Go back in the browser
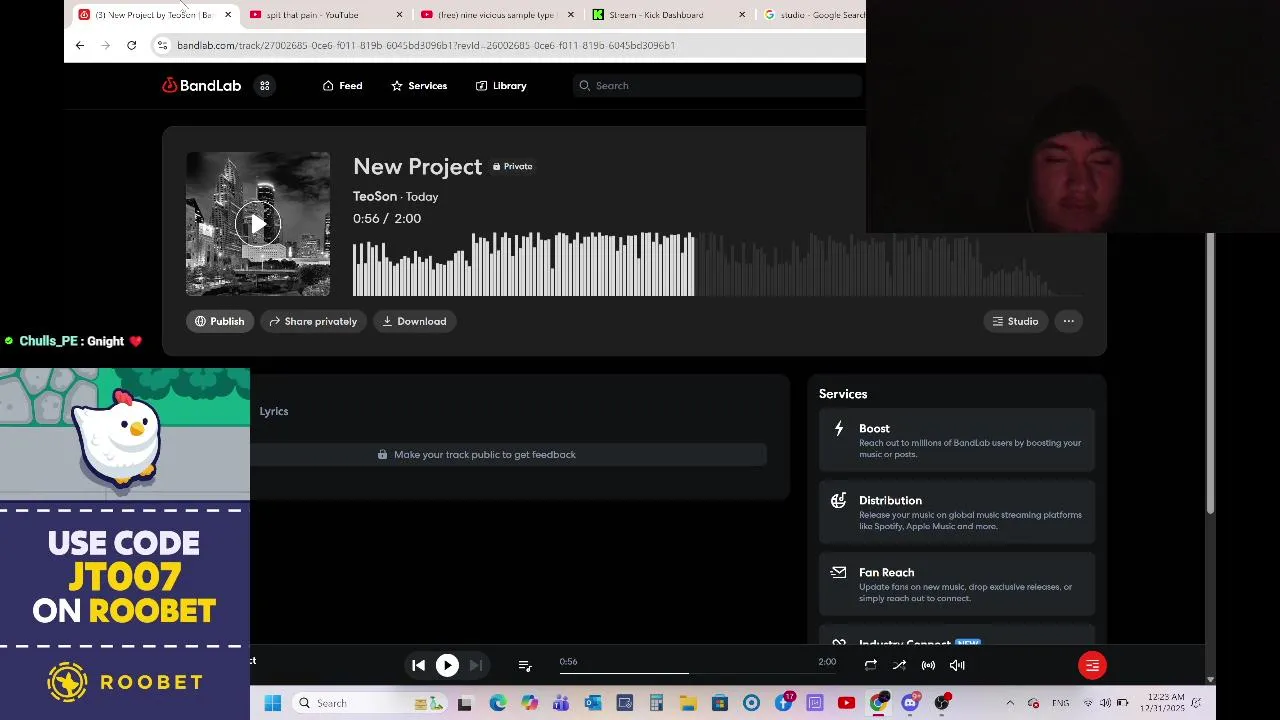The width and height of the screenshot is (1280, 720). click(x=80, y=45)
